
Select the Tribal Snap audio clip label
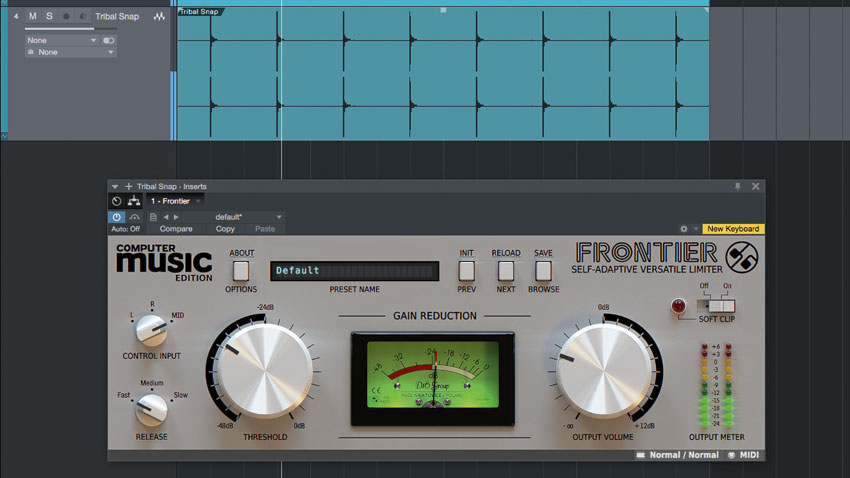point(199,11)
